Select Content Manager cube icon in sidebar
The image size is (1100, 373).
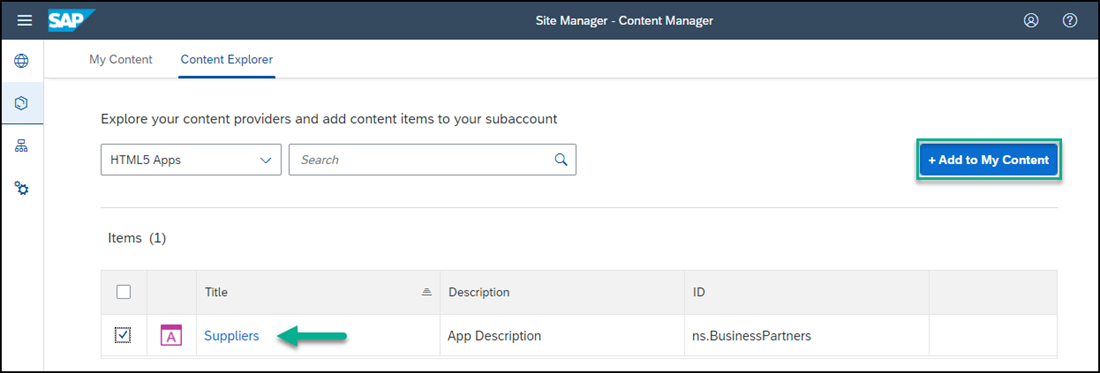(22, 103)
